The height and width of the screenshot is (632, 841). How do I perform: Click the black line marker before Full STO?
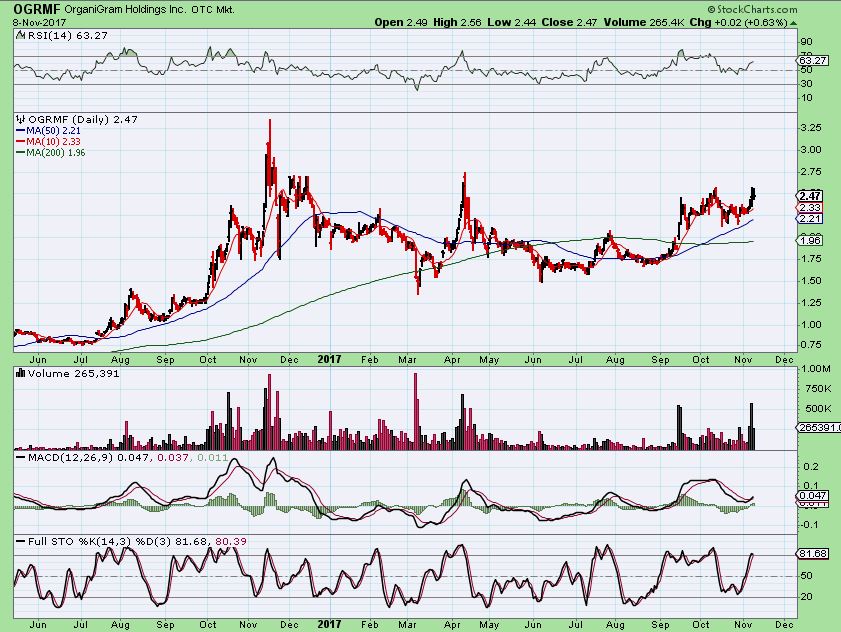point(21,541)
